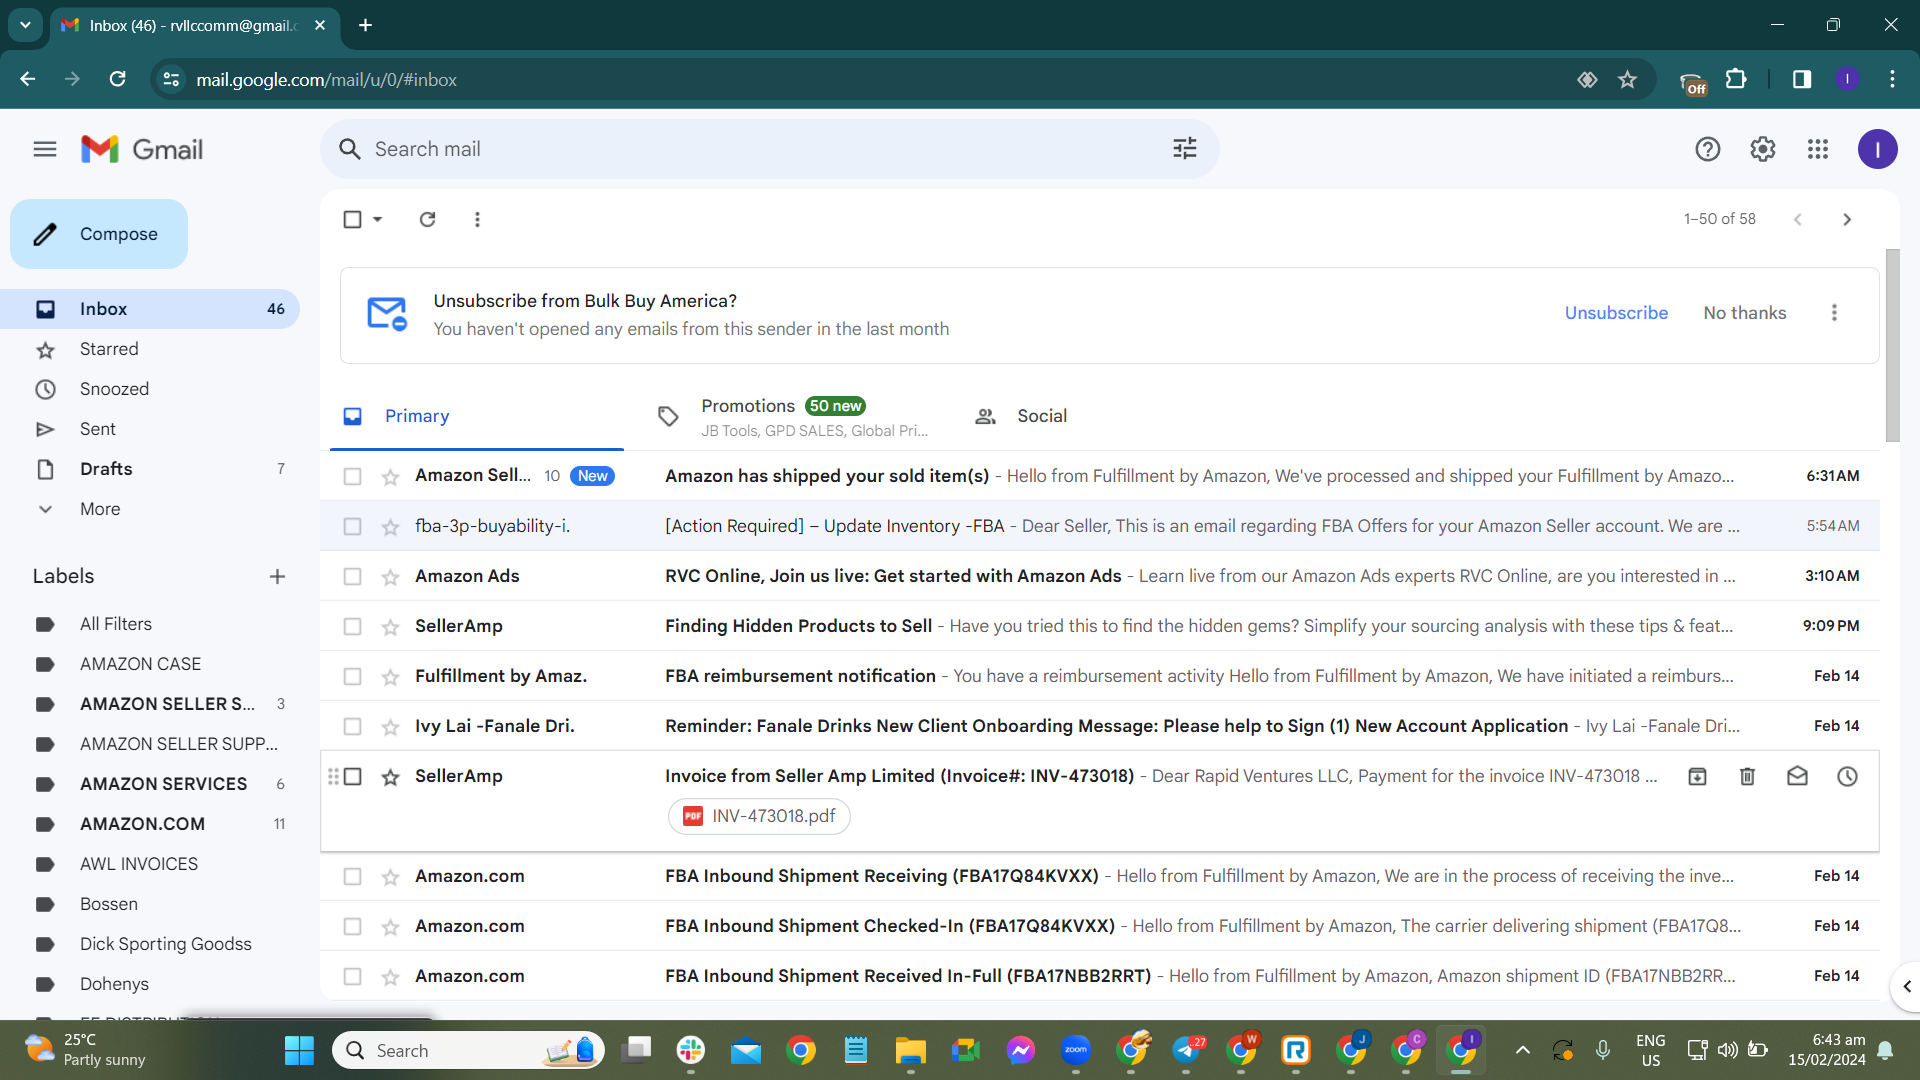Open the browser tab search dropdown
The image size is (1920, 1080).
coord(25,25)
